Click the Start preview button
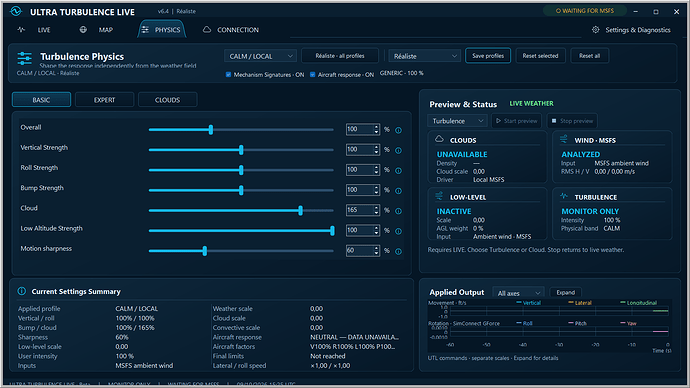Screen dimensions: 690x388 click(x=517, y=121)
